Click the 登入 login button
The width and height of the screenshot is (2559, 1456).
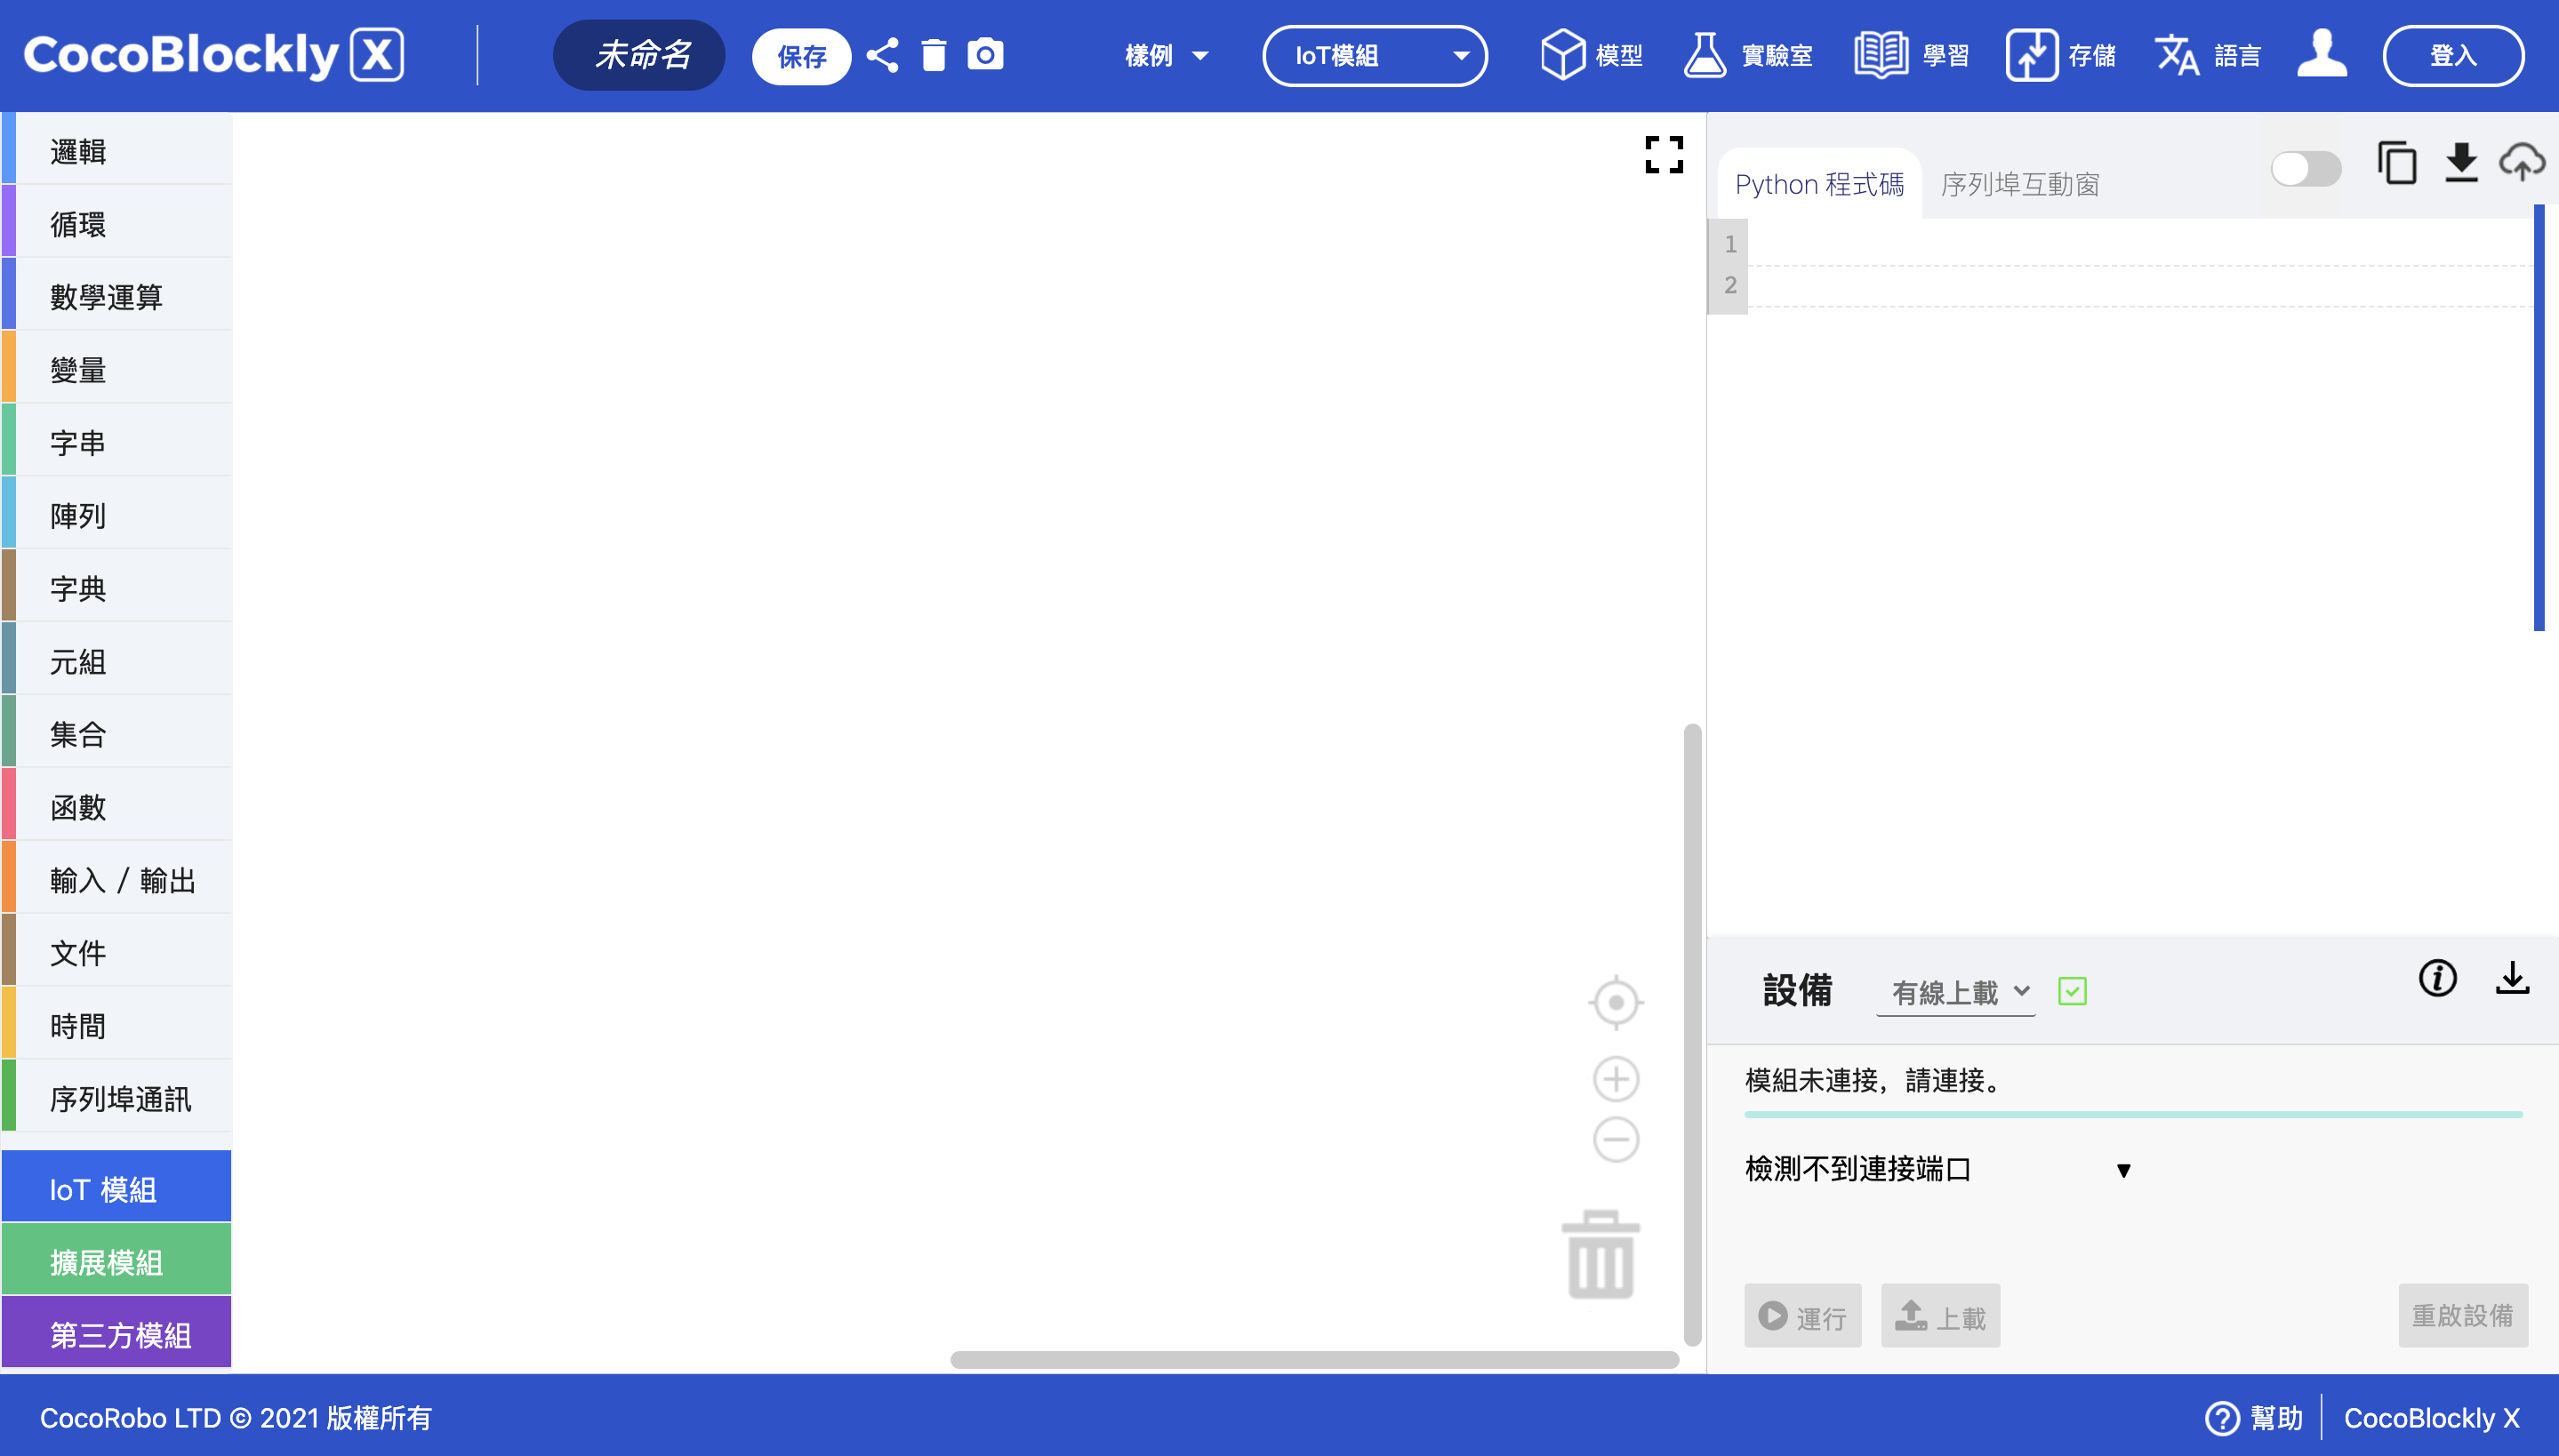coord(2453,55)
